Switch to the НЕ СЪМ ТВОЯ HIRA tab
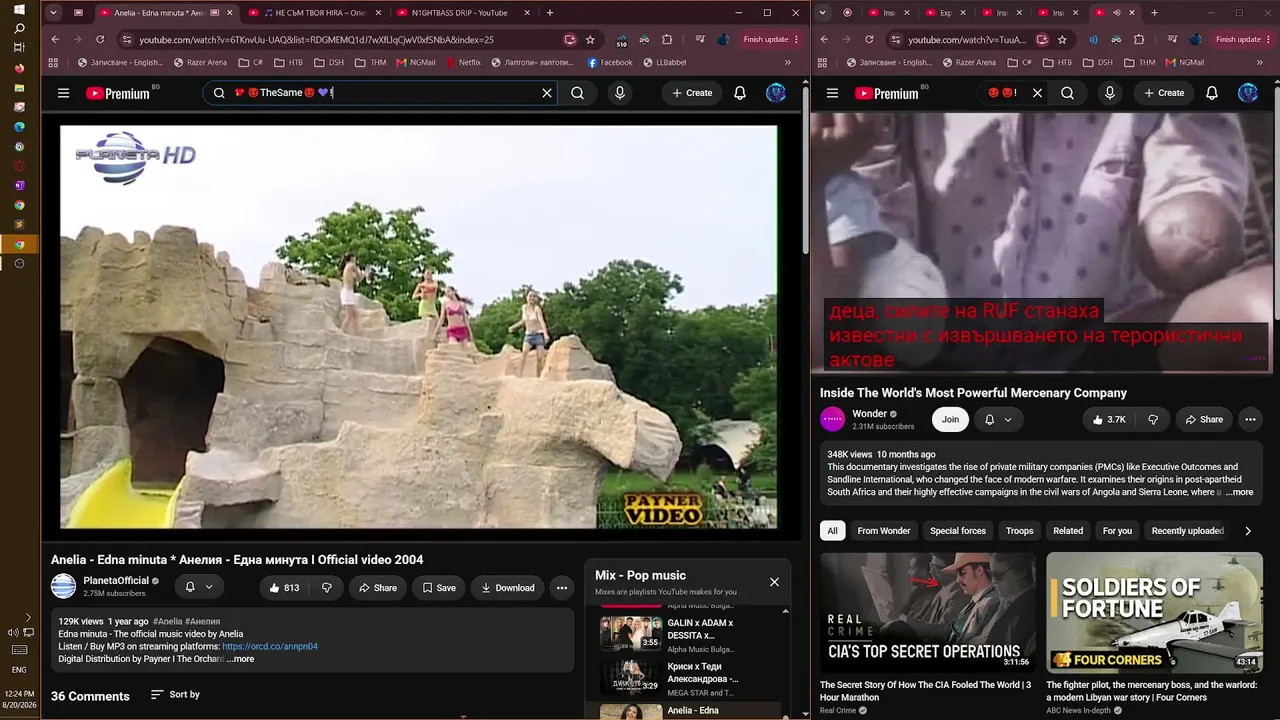 click(313, 13)
